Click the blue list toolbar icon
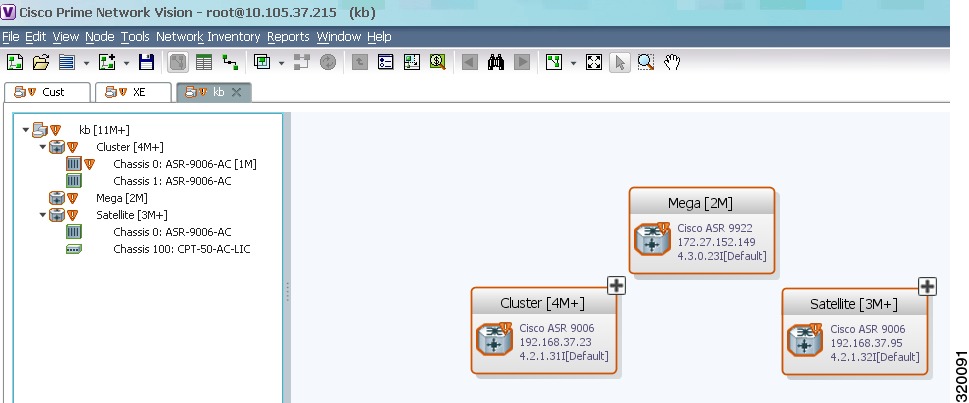This screenshot has width=969, height=403. [66, 62]
